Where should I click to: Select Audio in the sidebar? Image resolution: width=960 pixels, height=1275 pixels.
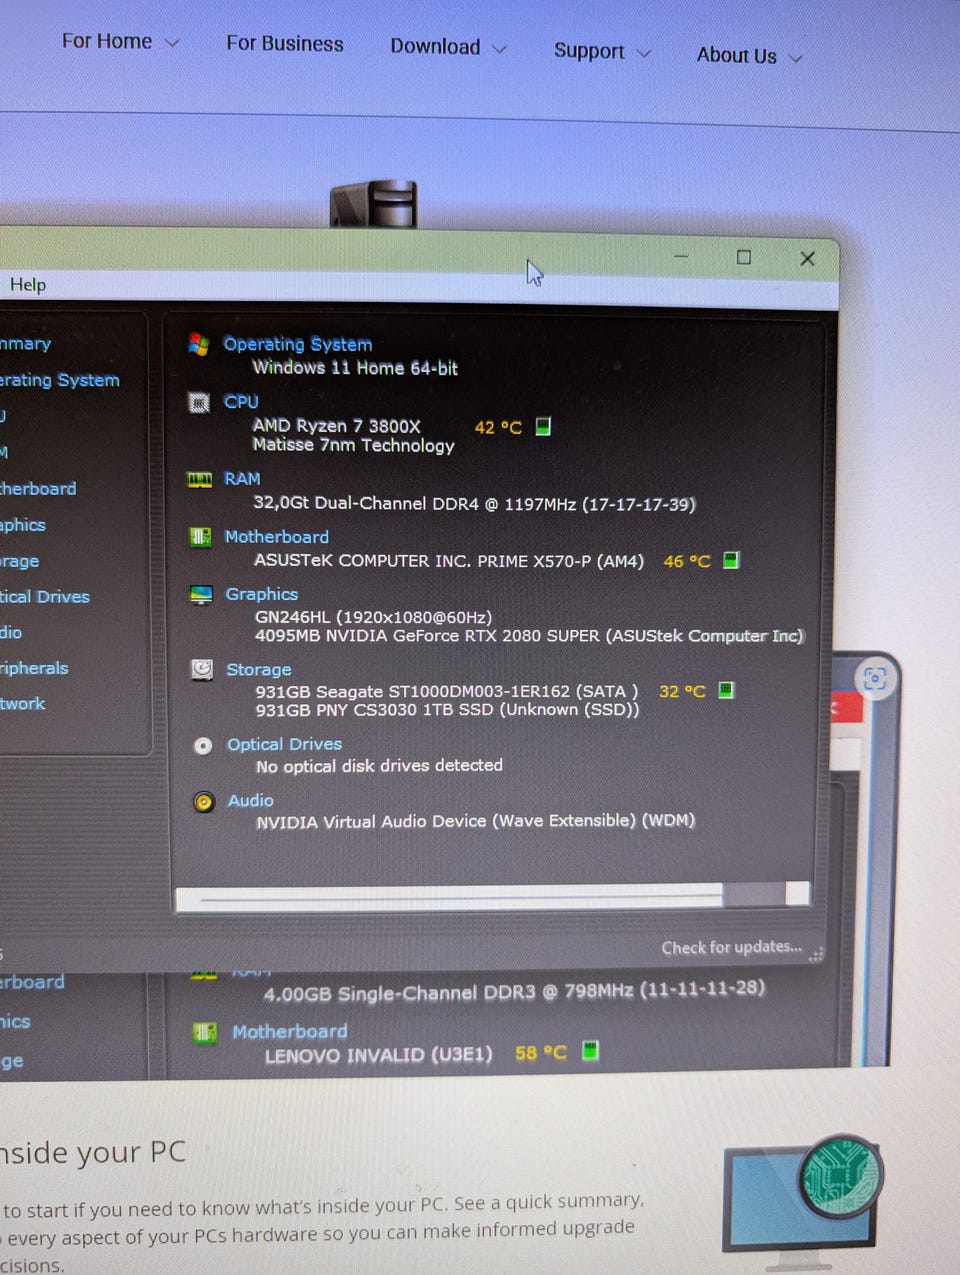(11, 633)
